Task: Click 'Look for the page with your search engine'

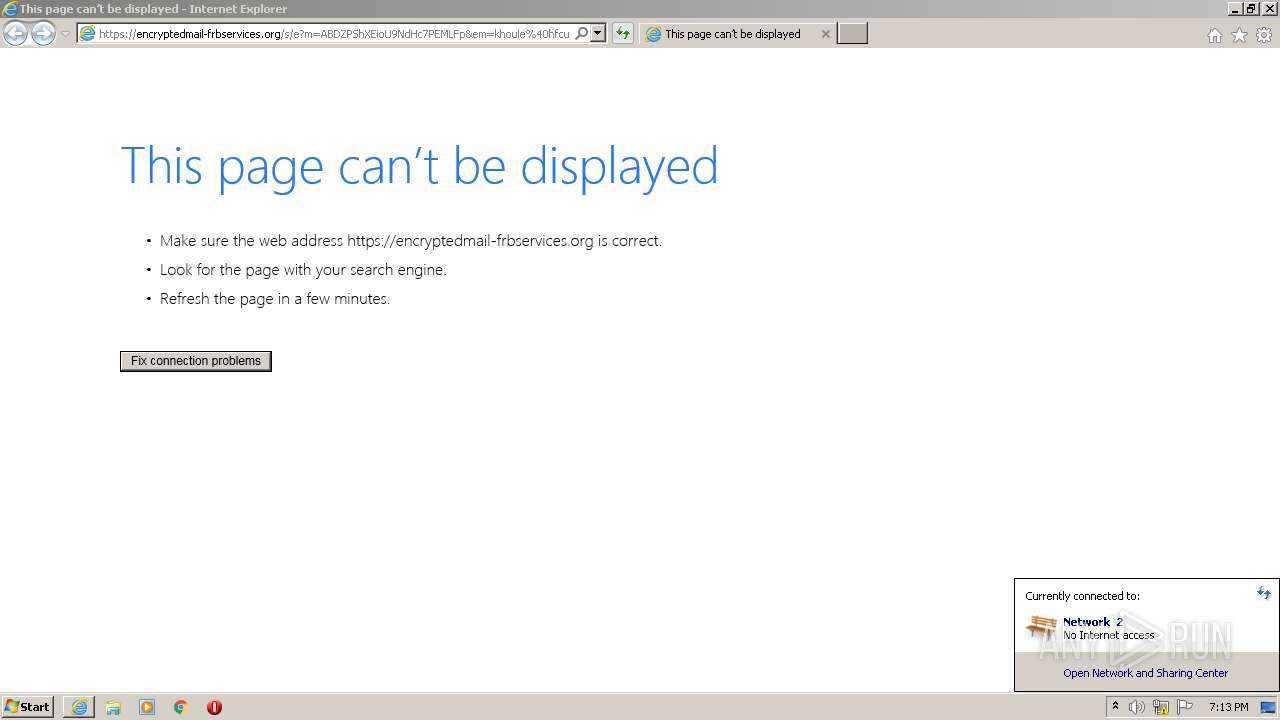Action: (303, 270)
